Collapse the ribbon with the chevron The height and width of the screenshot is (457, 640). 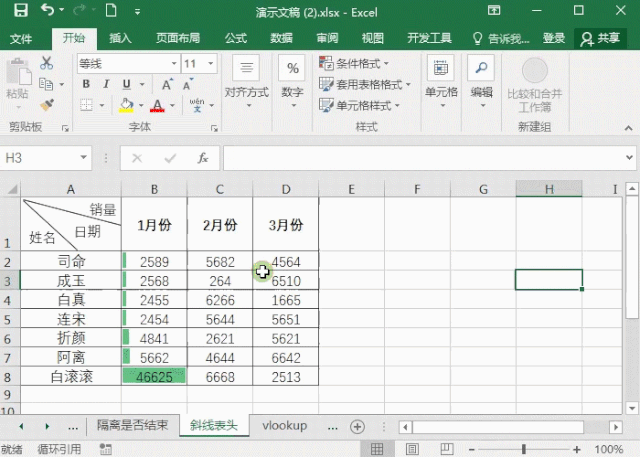click(x=628, y=128)
